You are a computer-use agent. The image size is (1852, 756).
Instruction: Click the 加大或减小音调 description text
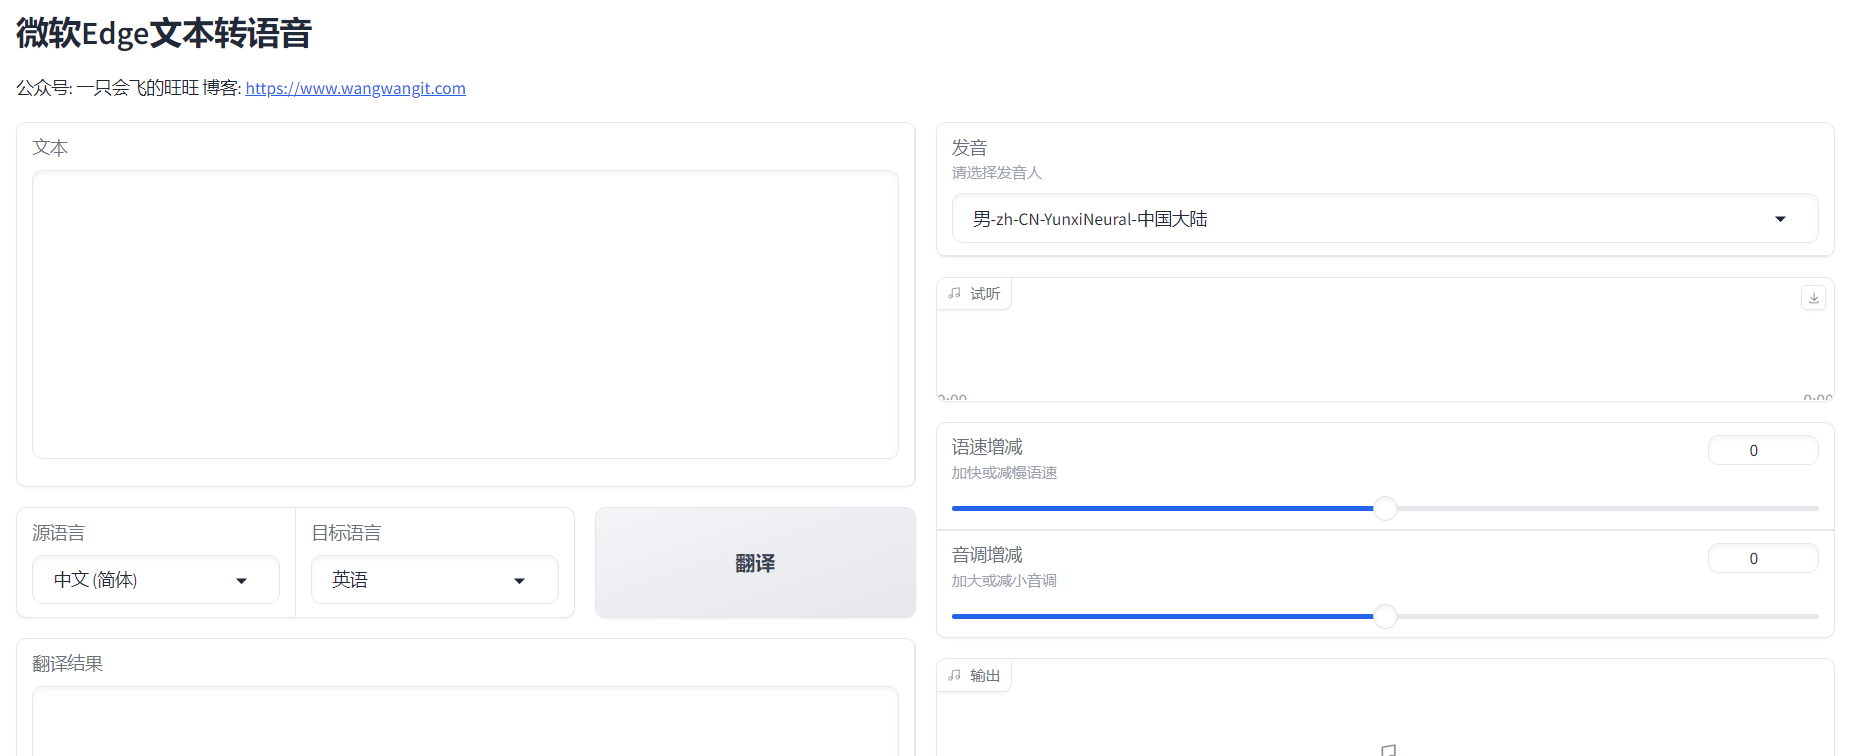(1004, 581)
